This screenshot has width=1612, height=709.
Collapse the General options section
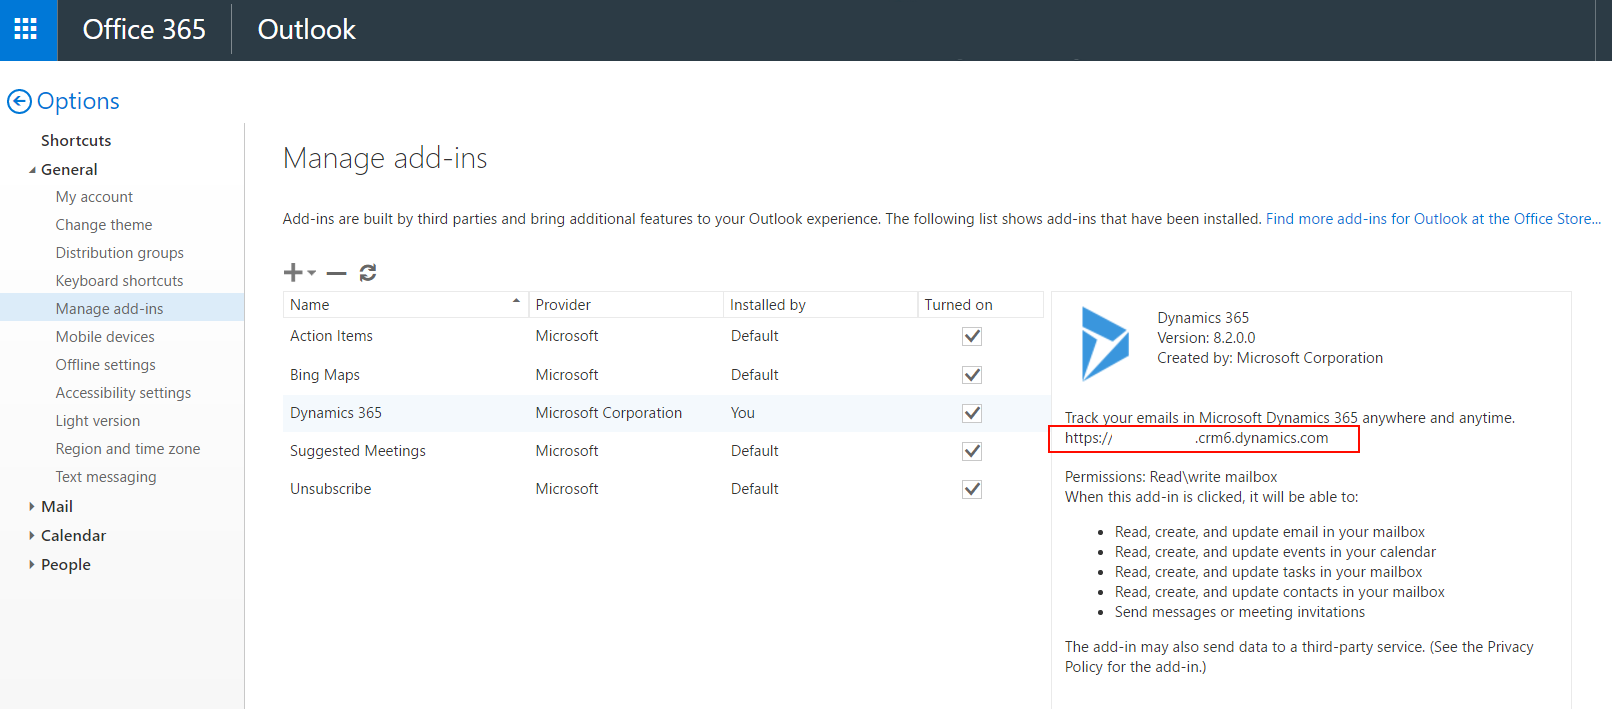32,170
